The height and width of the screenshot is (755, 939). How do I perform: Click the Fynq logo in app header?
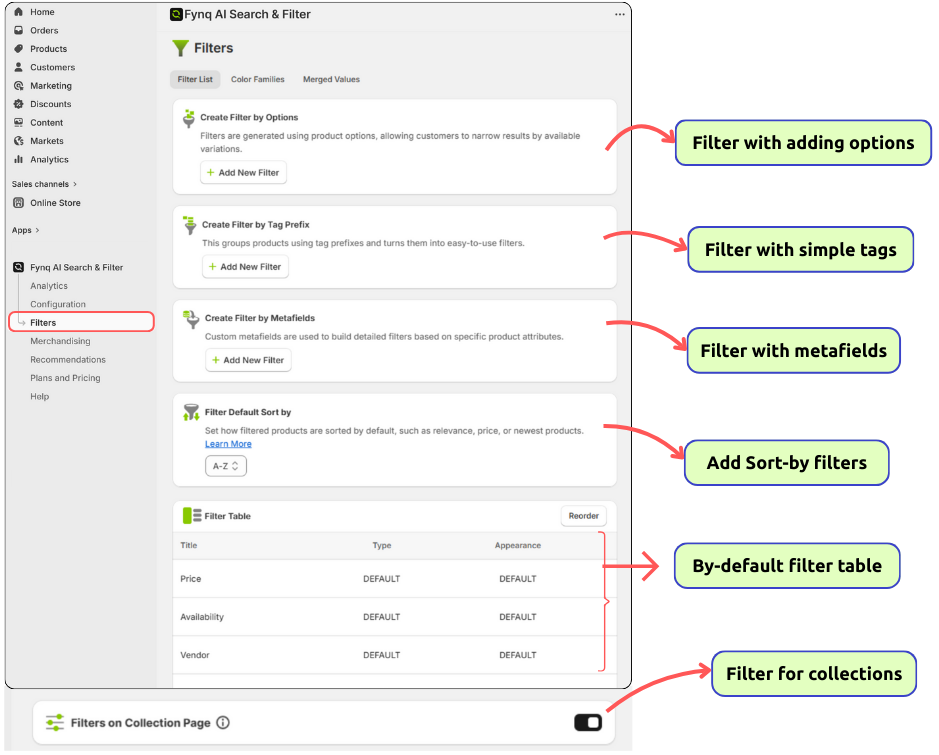(176, 14)
